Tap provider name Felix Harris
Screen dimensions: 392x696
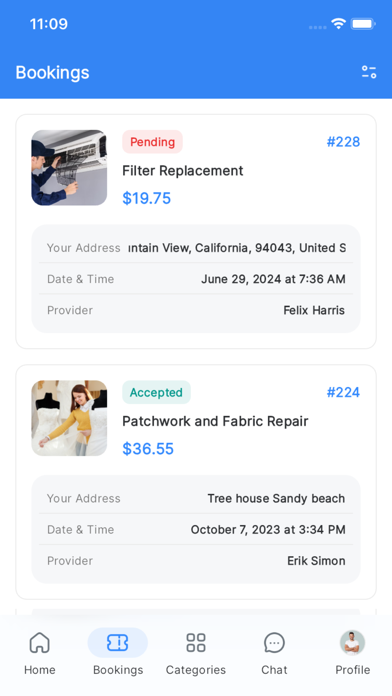(x=314, y=310)
